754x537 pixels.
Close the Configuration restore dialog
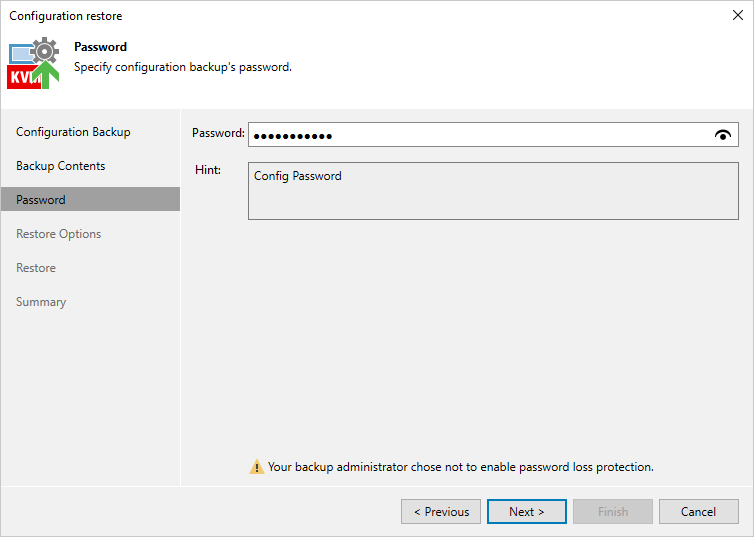[738, 16]
